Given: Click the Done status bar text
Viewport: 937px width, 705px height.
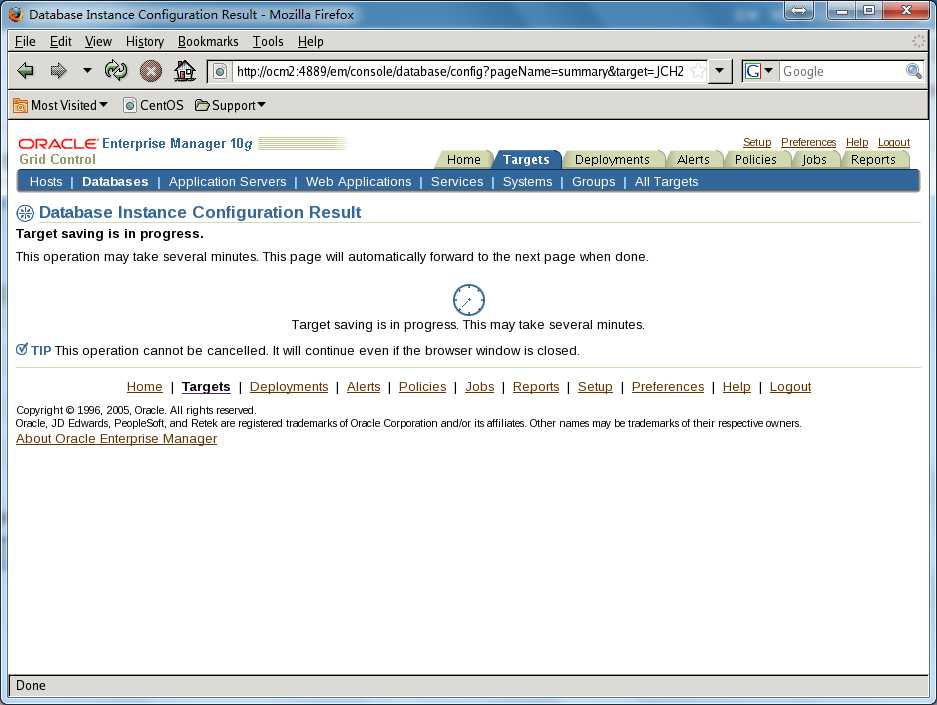Looking at the screenshot, I should [x=30, y=685].
